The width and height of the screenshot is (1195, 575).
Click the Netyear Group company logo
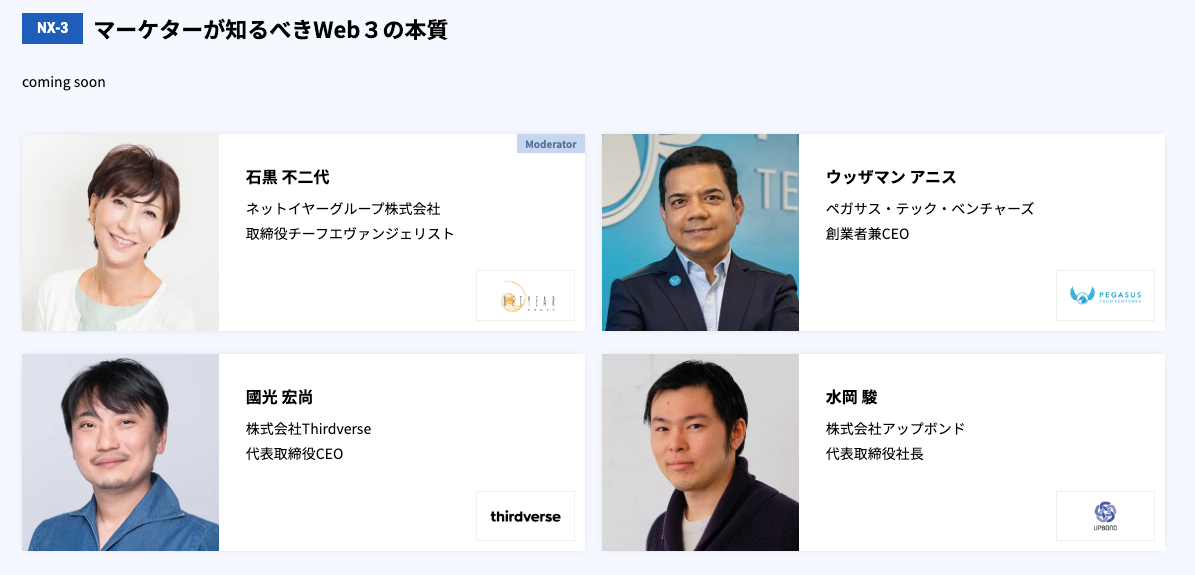point(525,296)
